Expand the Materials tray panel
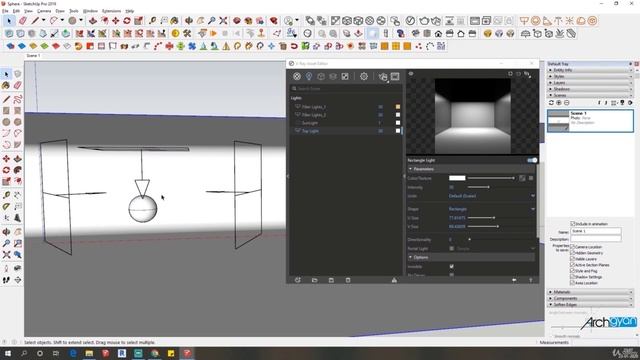640x360 pixels. pos(590,292)
